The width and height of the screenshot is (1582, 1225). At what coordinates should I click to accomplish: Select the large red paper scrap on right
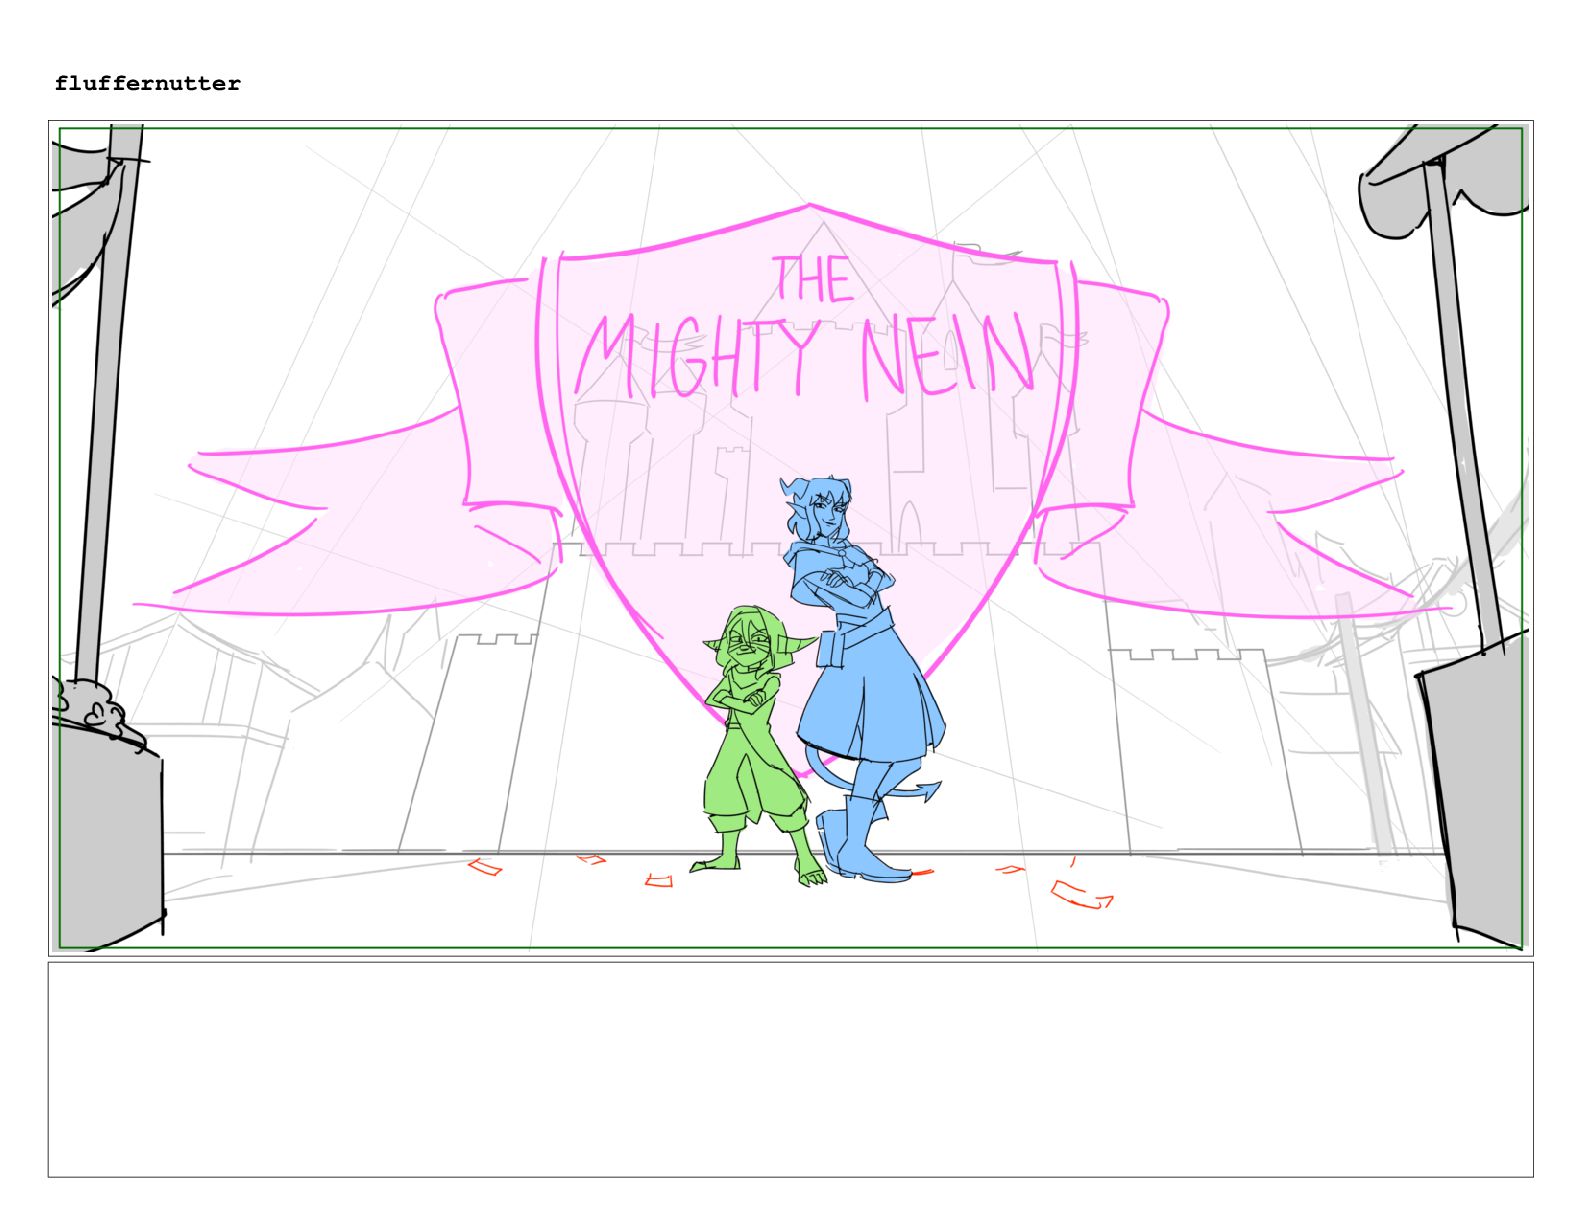click(1082, 895)
